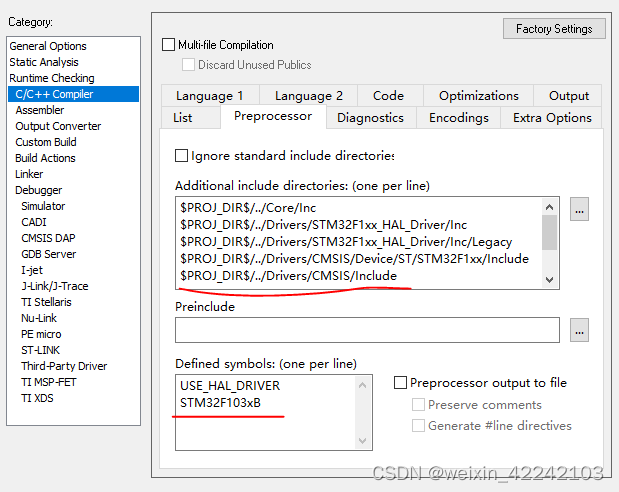
Task: Select Debugger category
Action: (x=73, y=190)
